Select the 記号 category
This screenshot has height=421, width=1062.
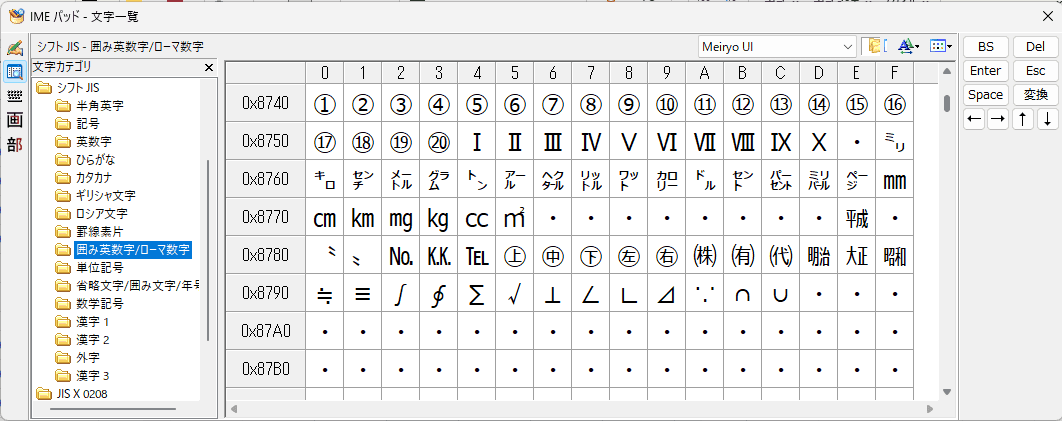tap(77, 124)
